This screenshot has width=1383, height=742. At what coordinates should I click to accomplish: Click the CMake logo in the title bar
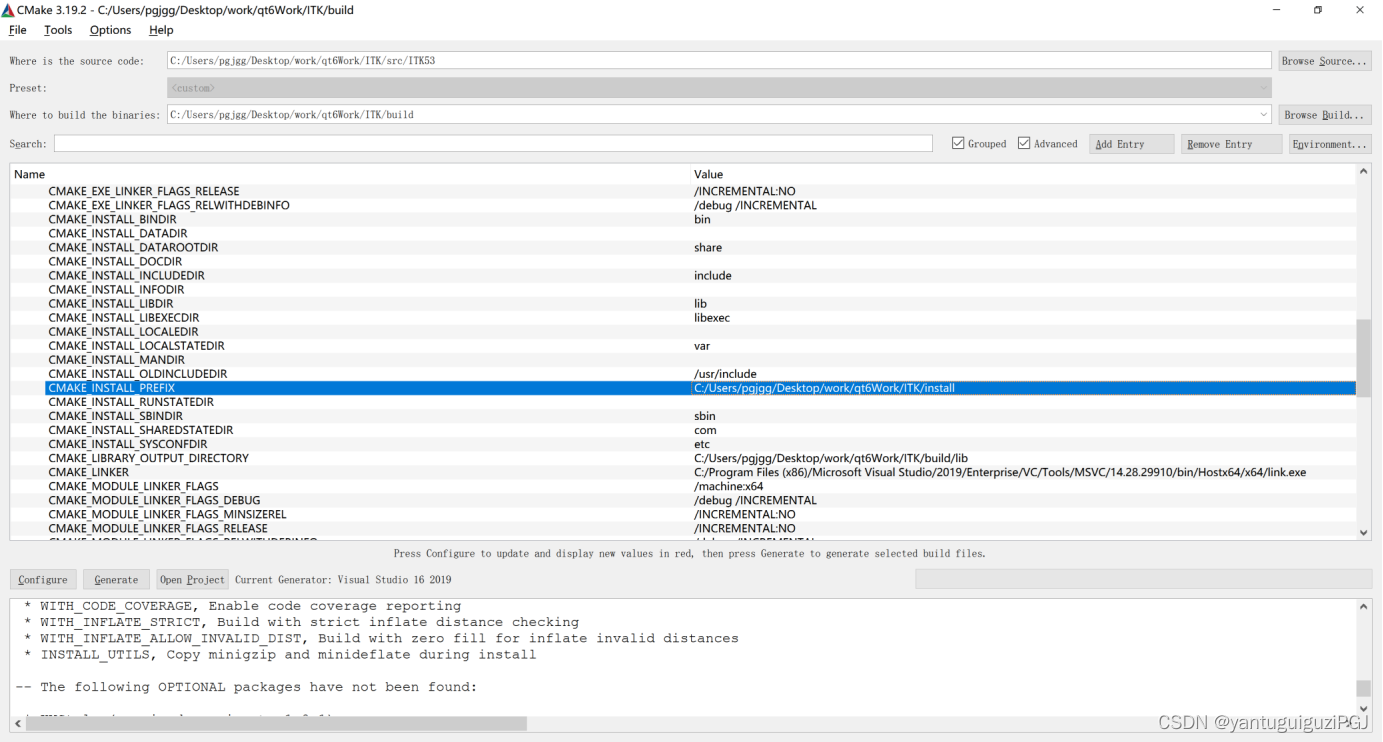point(10,10)
